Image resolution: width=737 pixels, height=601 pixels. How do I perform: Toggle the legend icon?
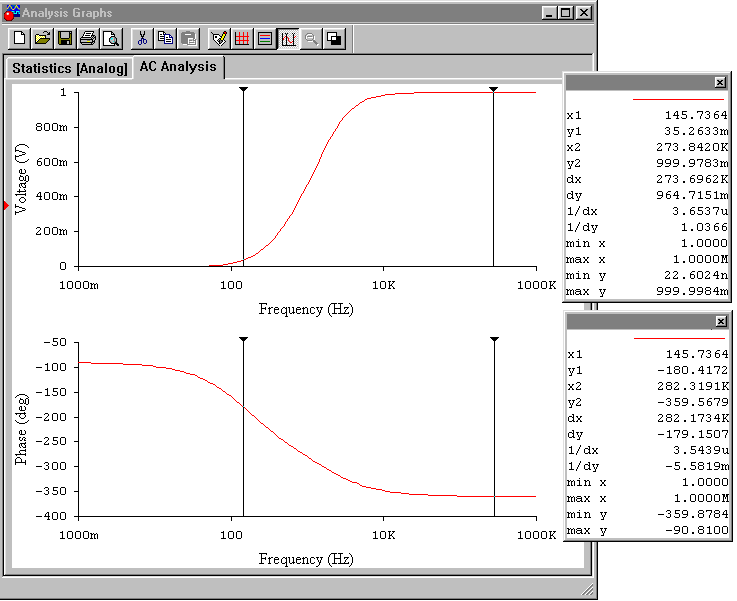pos(265,38)
